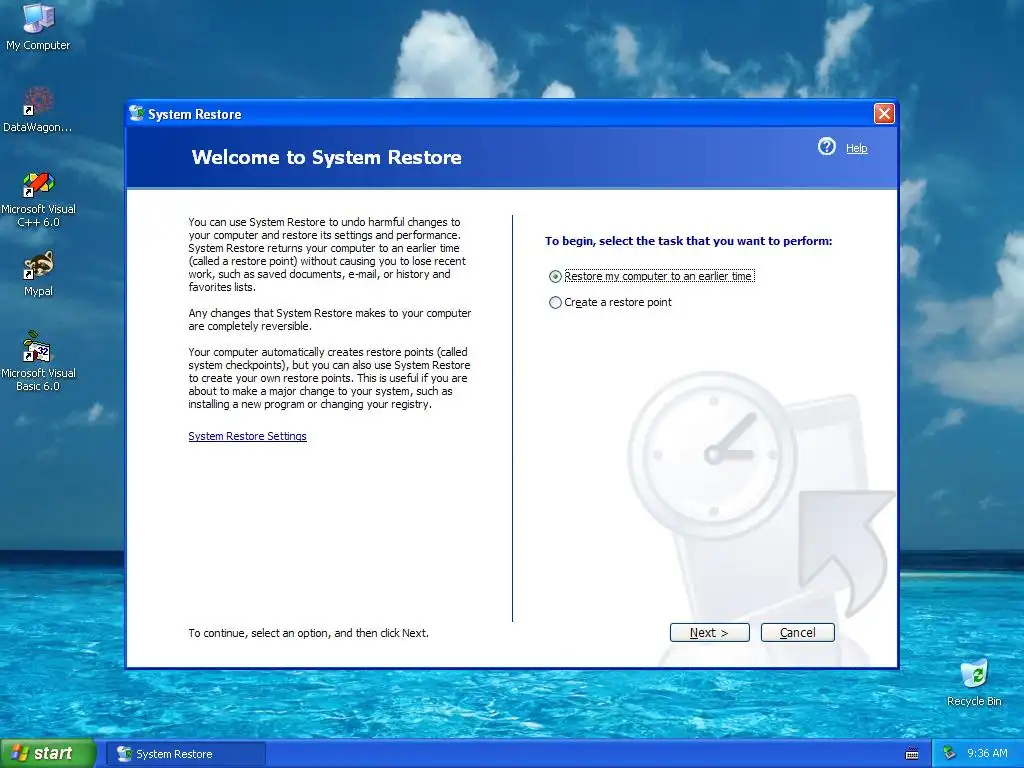Click the Next button
This screenshot has height=768, width=1024.
click(x=709, y=632)
